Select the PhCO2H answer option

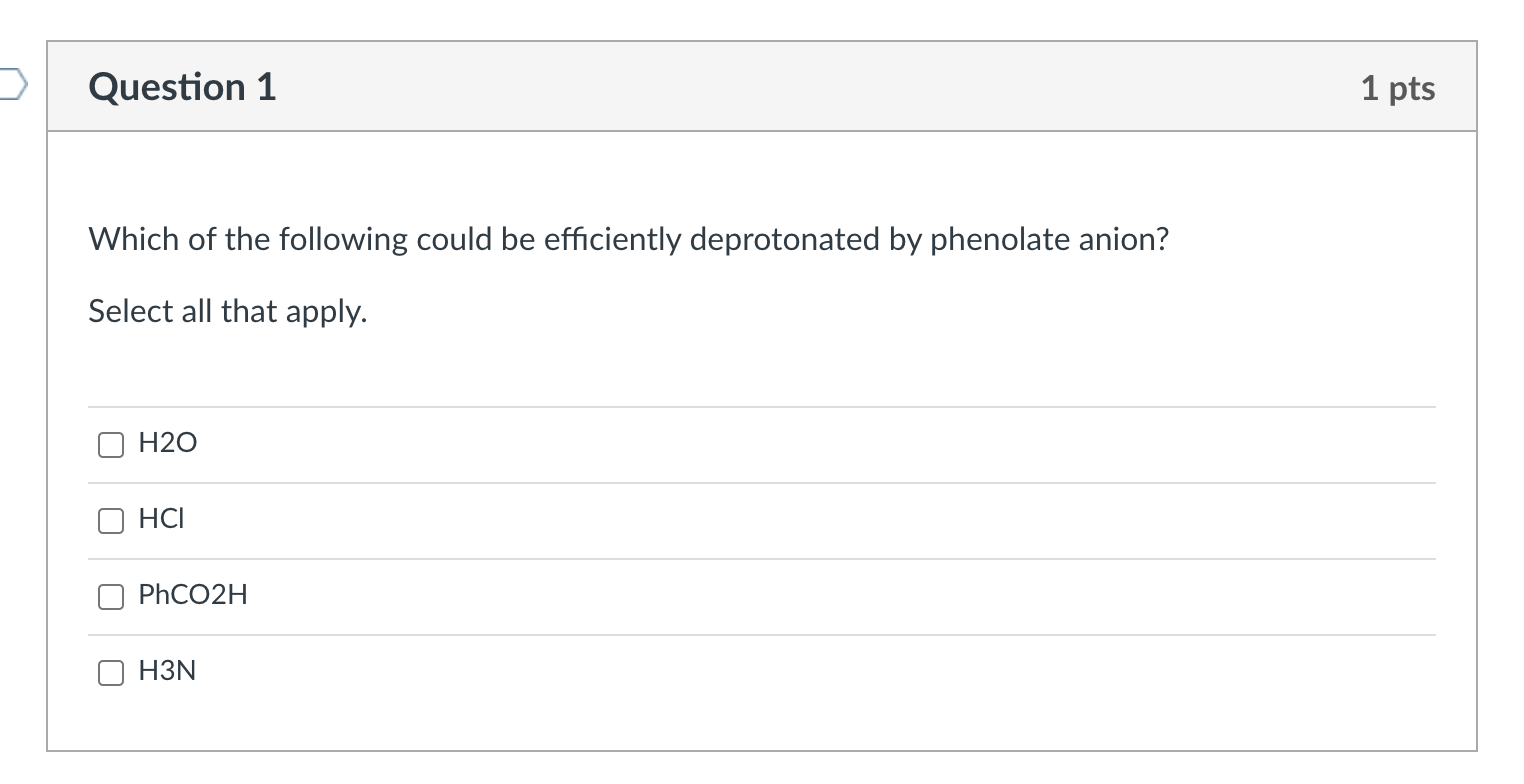pos(110,596)
